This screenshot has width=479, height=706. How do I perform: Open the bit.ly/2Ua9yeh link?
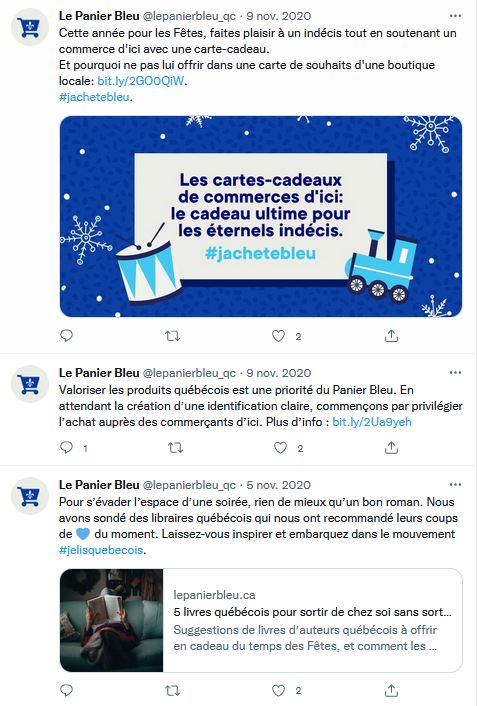(372, 422)
